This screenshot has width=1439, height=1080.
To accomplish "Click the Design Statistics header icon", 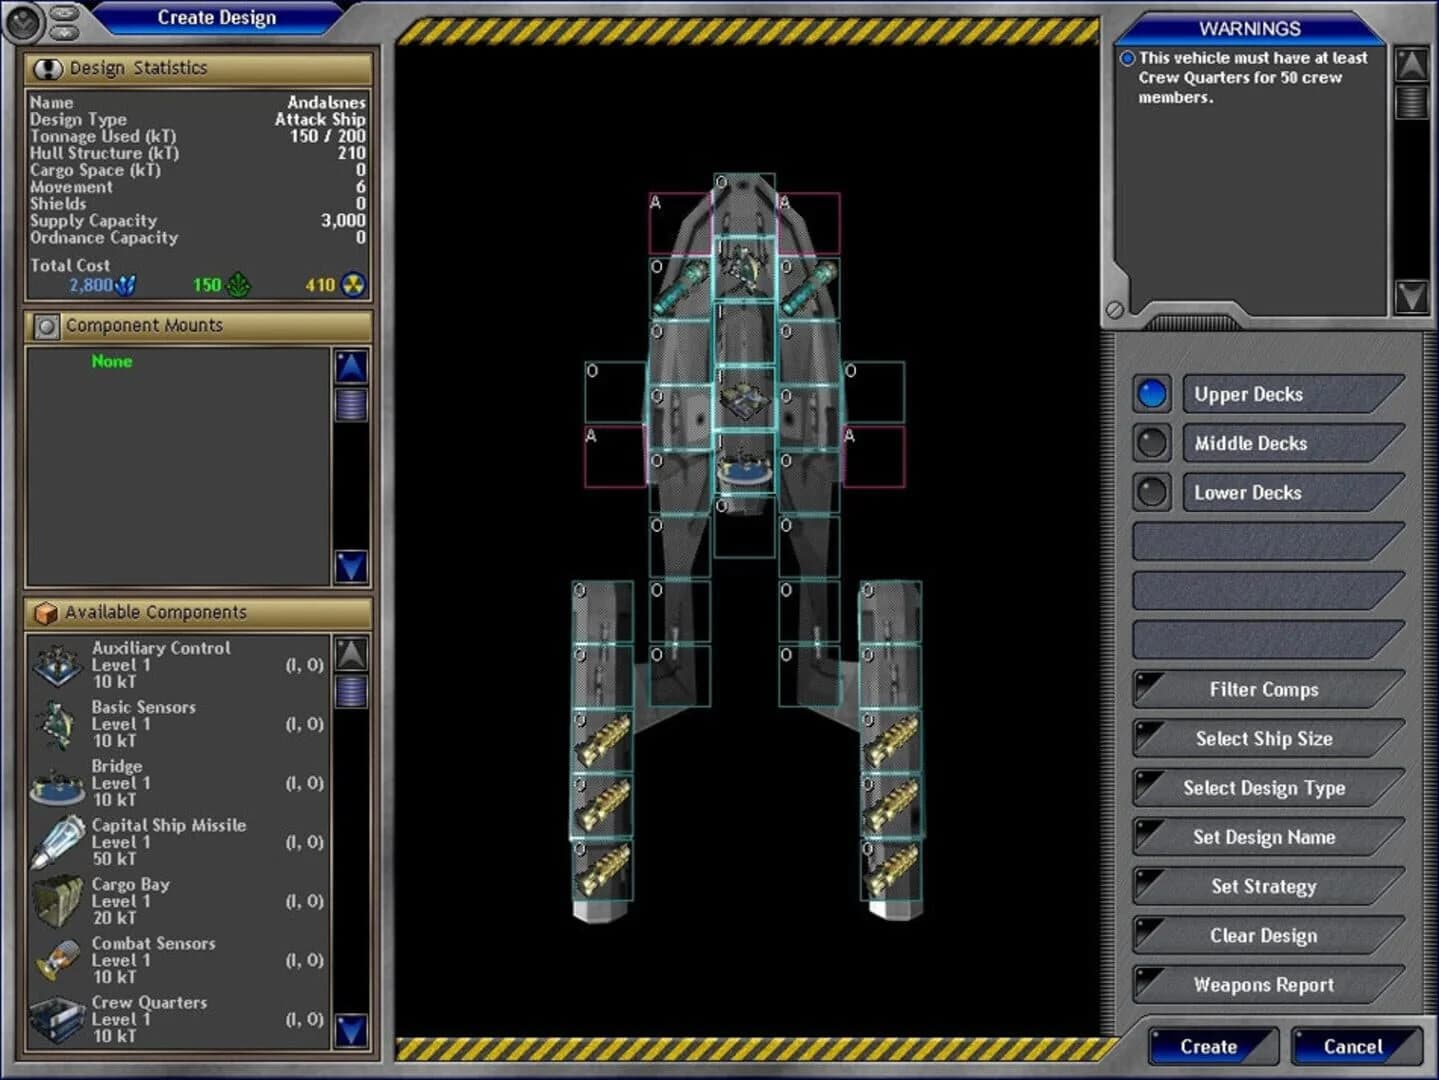I will pyautogui.click(x=48, y=68).
